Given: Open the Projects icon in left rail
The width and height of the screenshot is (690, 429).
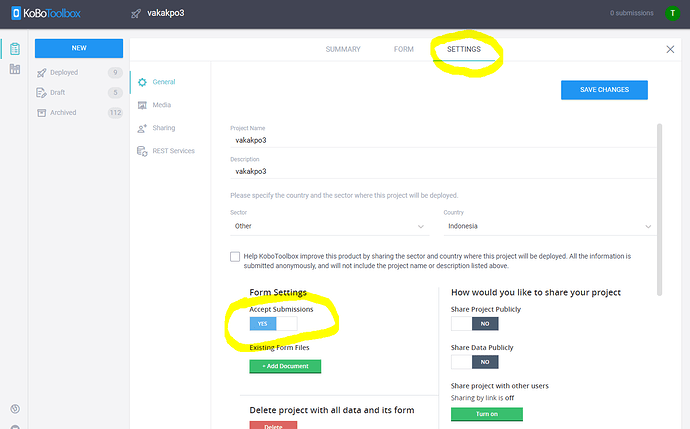Looking at the screenshot, I should coord(15,49).
